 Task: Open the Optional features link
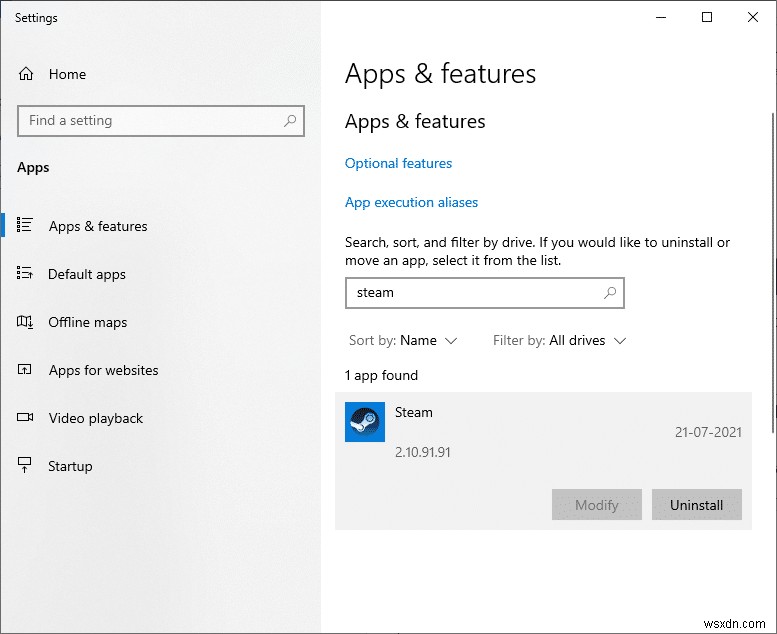tap(398, 163)
